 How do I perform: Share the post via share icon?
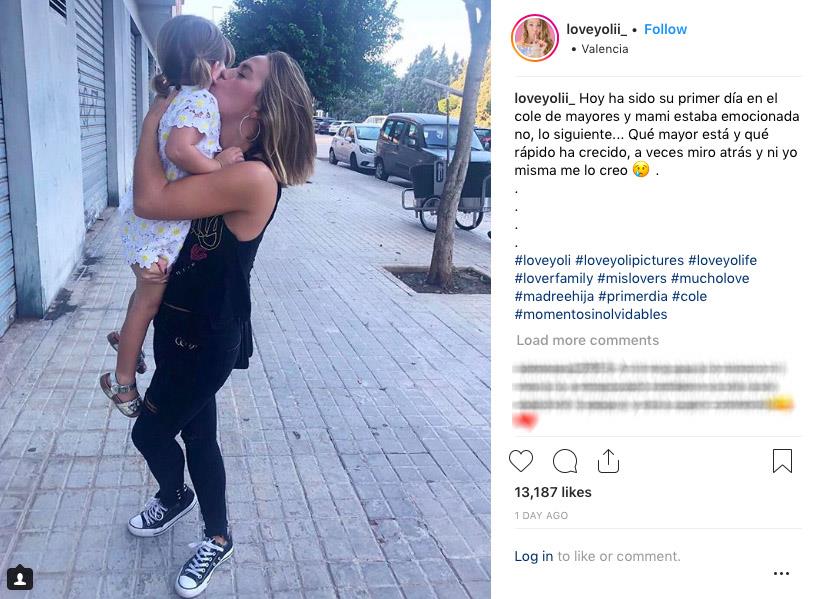pyautogui.click(x=608, y=461)
